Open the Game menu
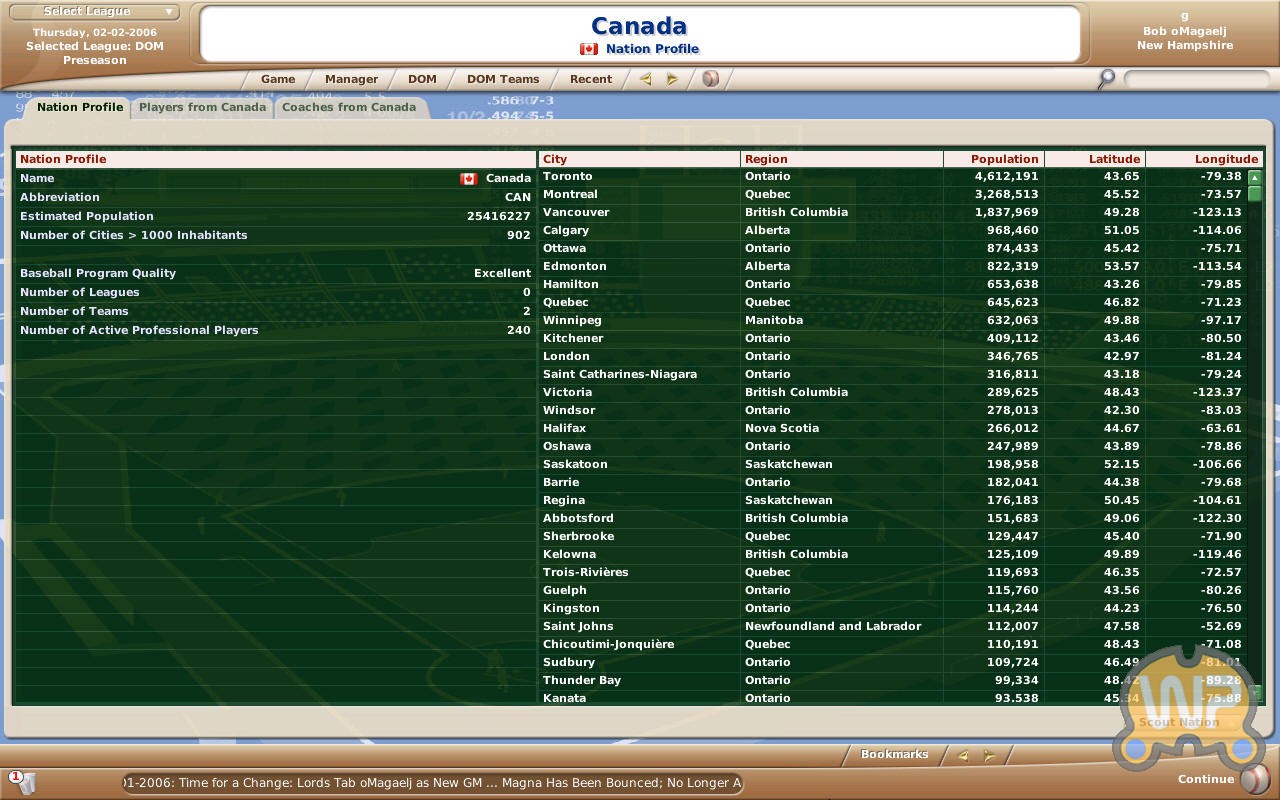 pos(277,79)
